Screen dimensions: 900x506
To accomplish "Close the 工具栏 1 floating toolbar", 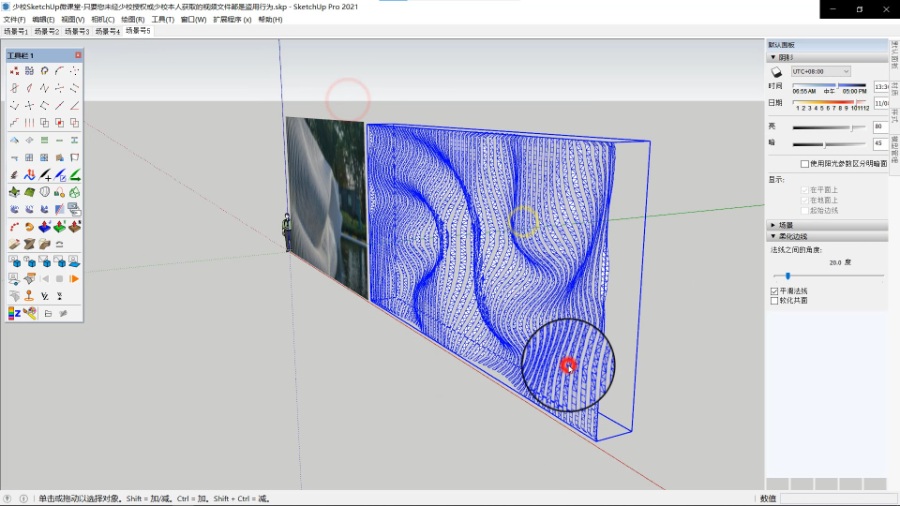I will tap(78, 55).
